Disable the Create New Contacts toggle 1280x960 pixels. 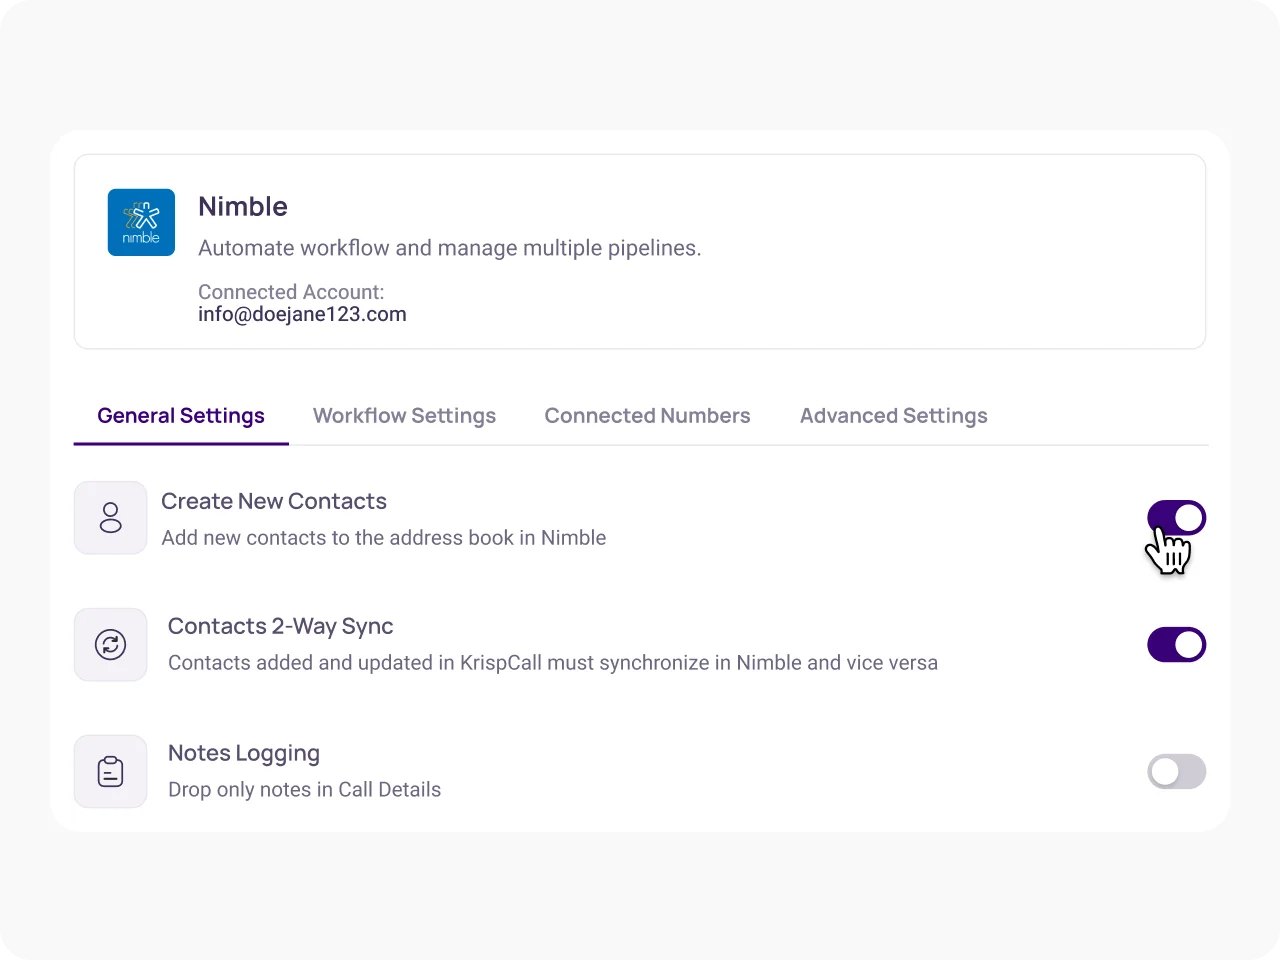[x=1177, y=518]
